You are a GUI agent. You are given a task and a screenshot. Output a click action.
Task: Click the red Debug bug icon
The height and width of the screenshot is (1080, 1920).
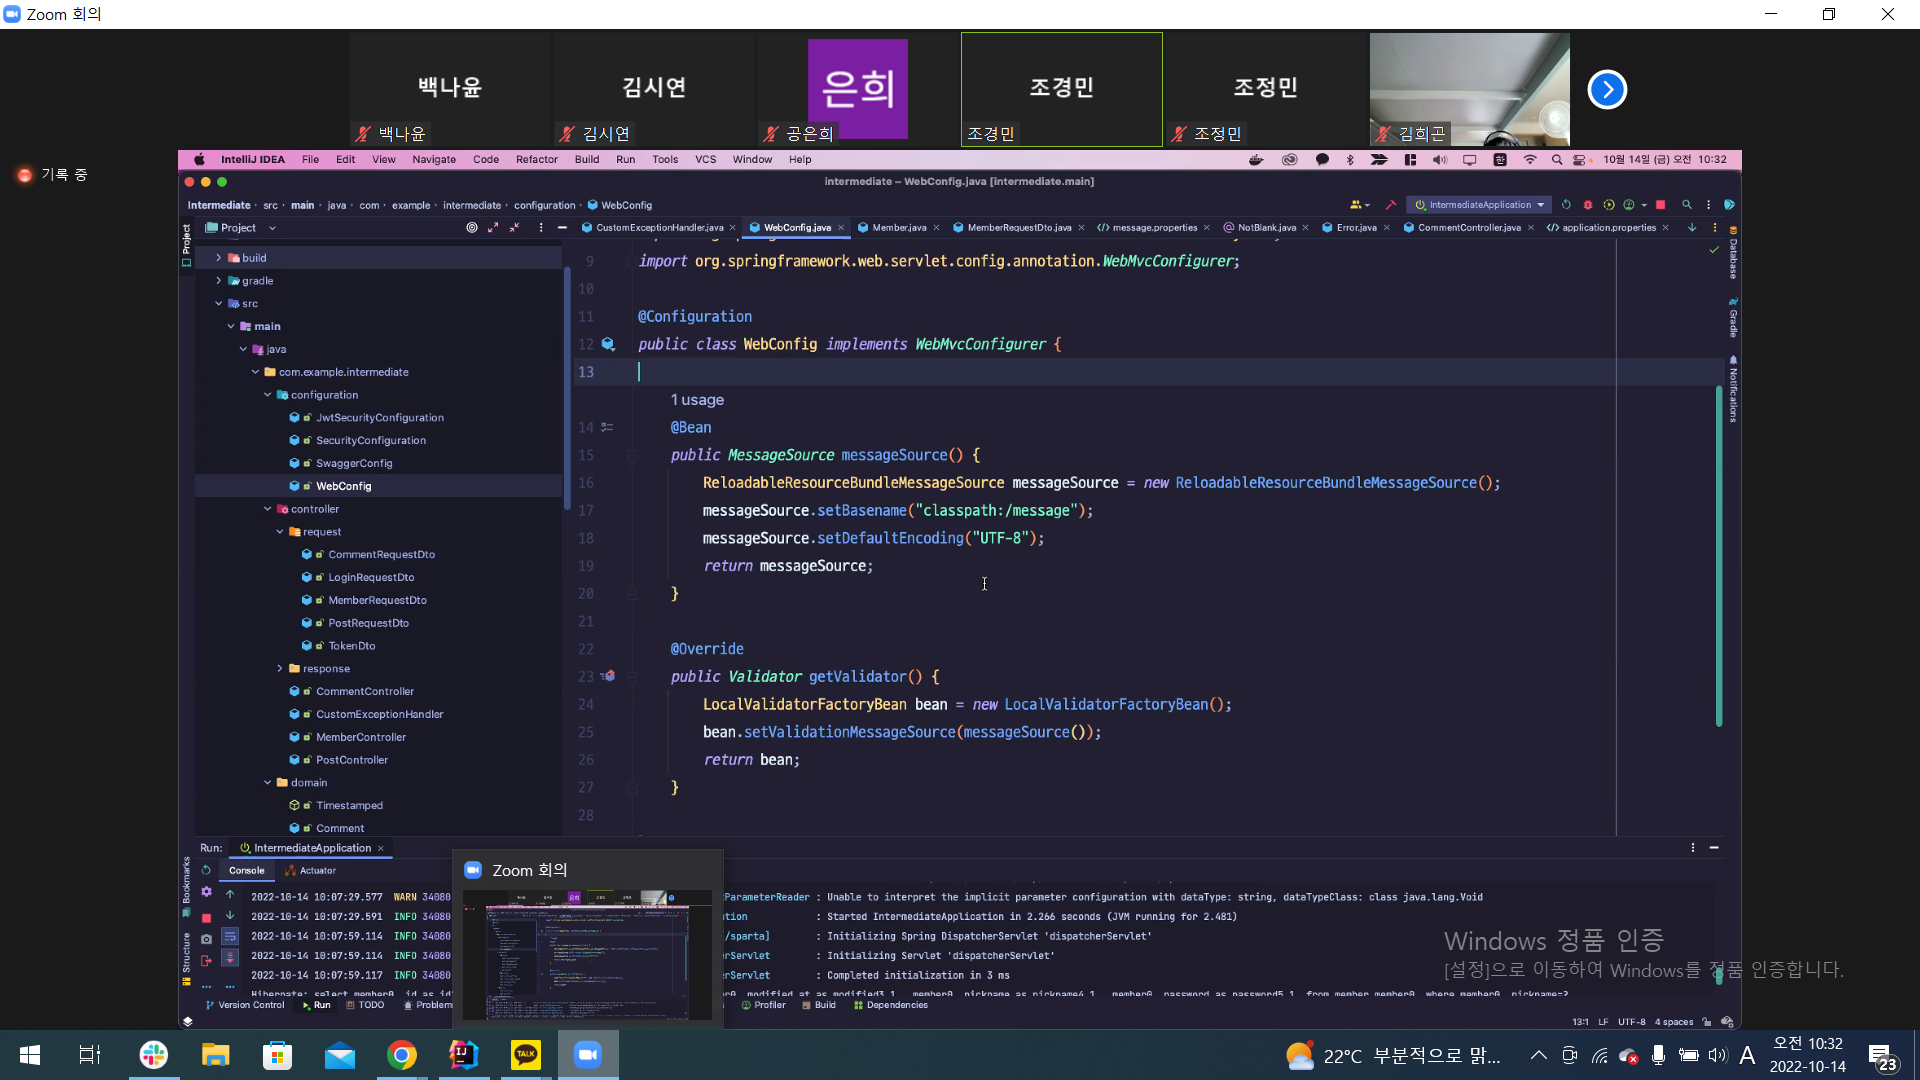point(1587,205)
